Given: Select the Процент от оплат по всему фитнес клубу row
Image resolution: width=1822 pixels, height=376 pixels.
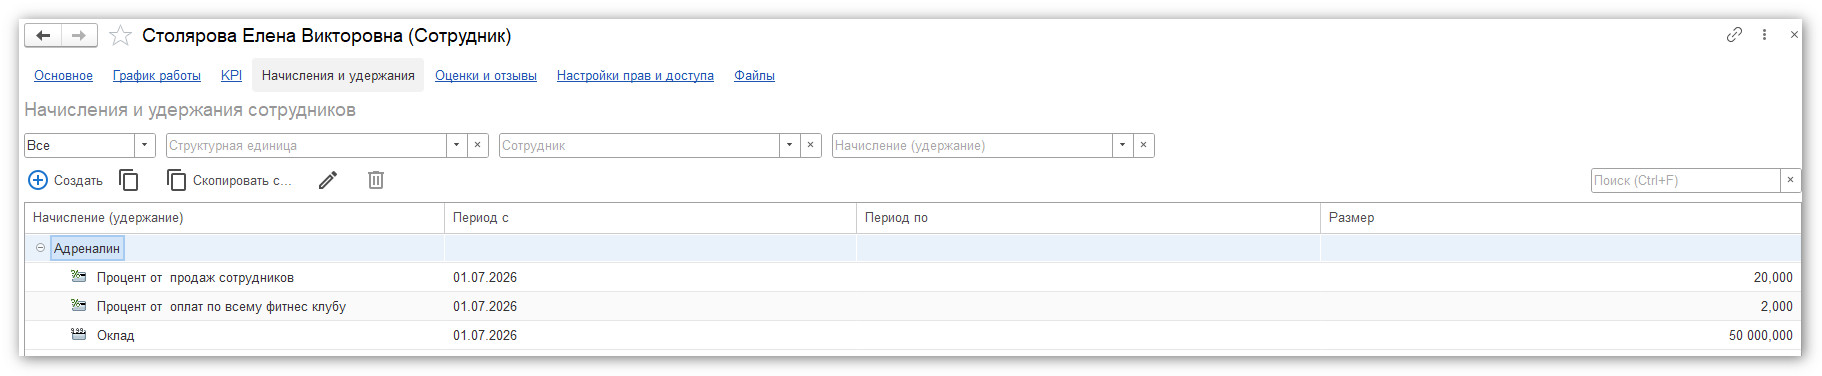Looking at the screenshot, I should (912, 307).
